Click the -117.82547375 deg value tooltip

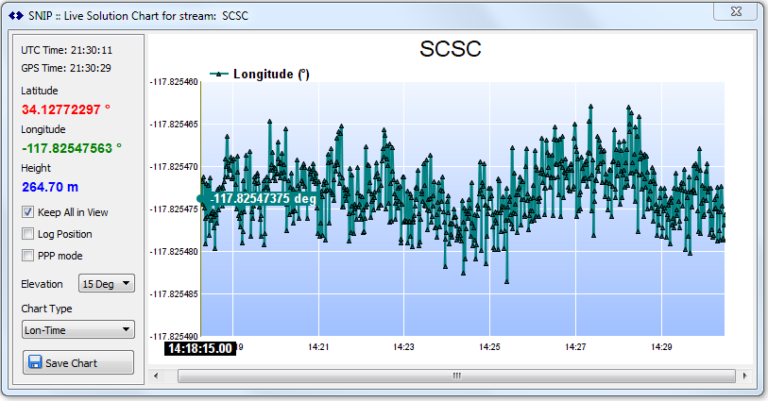tap(263, 198)
